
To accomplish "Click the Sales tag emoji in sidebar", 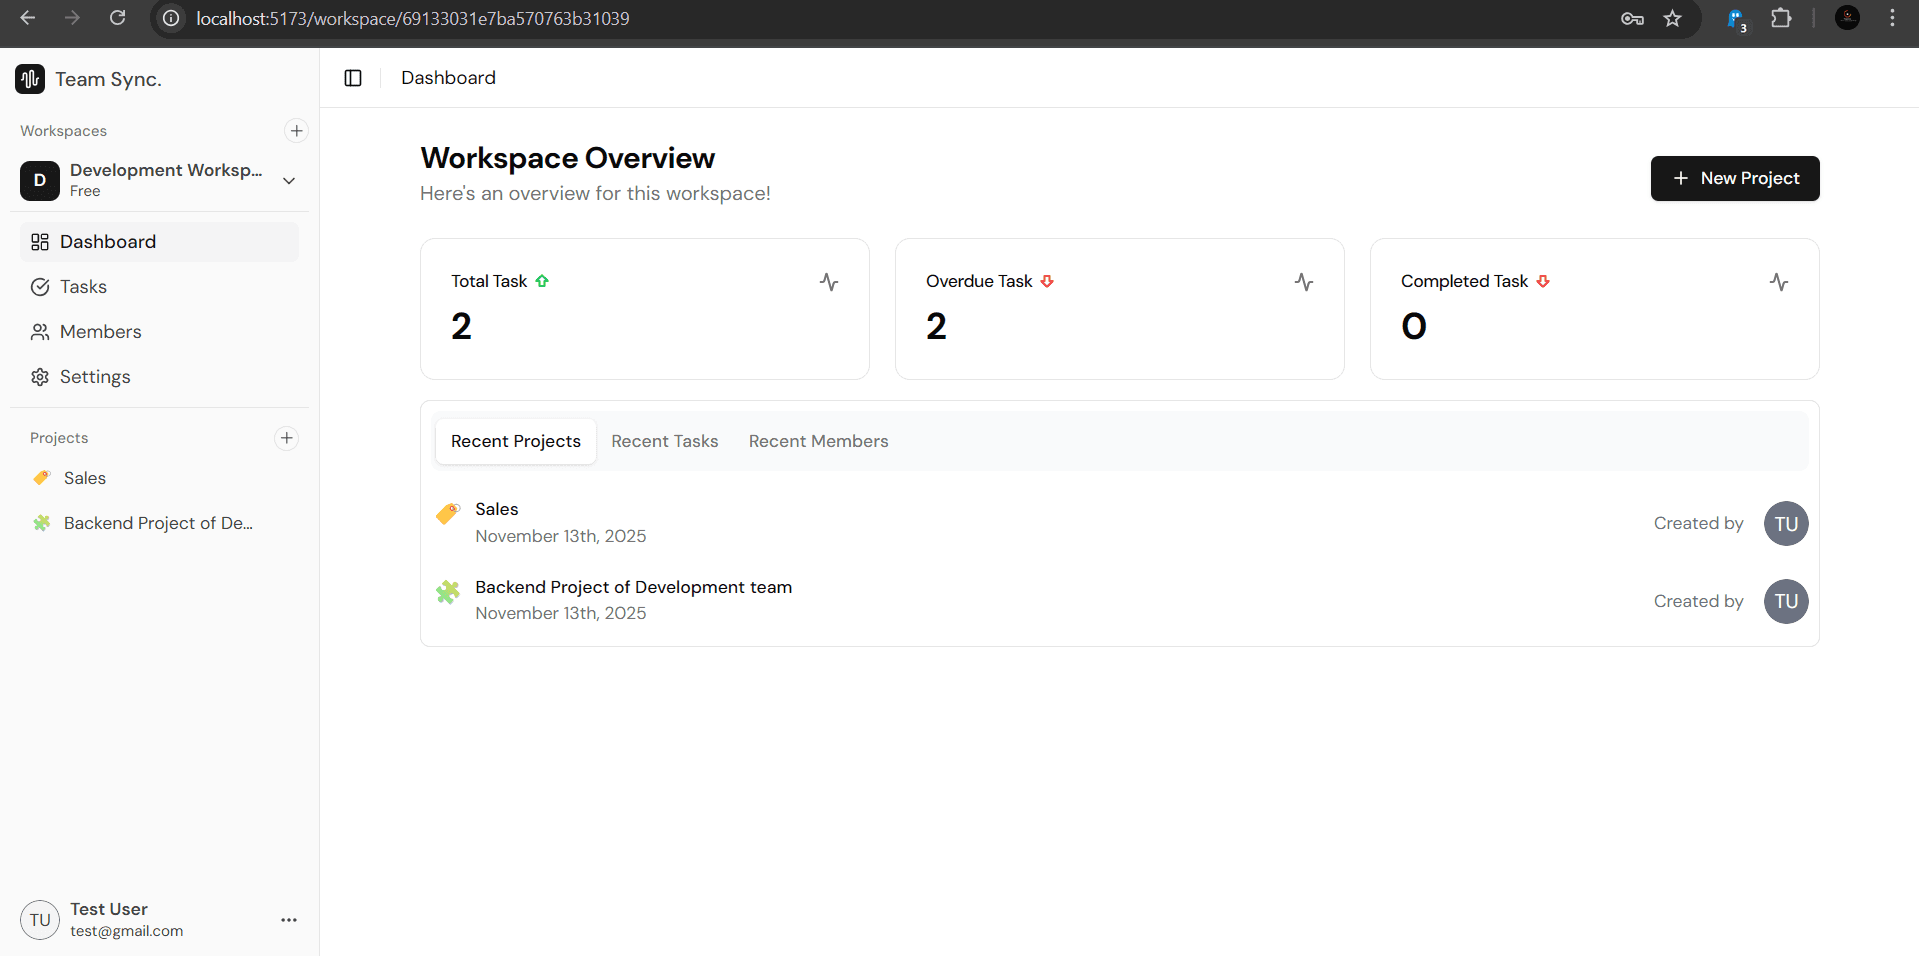I will (x=42, y=478).
